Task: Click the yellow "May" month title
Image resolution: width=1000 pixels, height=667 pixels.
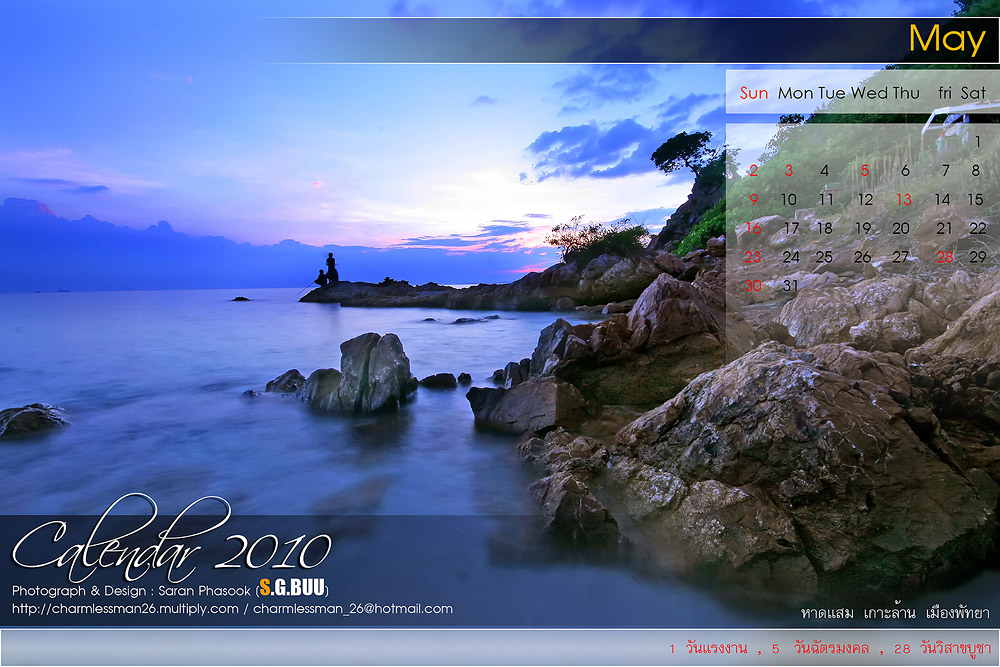Action: point(947,40)
